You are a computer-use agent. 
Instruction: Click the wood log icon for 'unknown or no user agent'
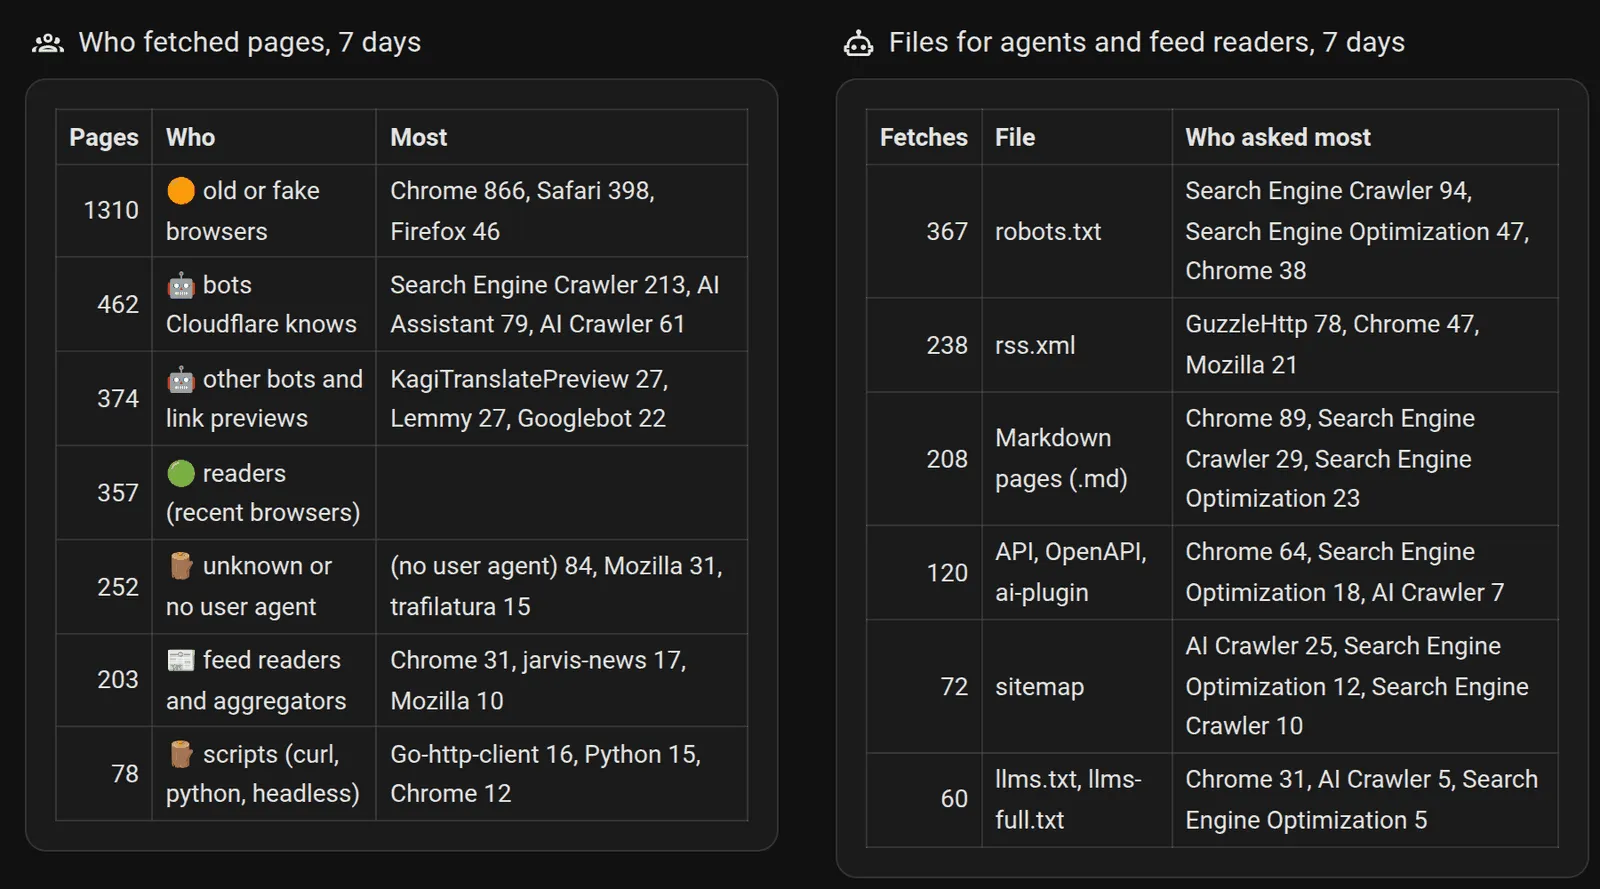181,566
